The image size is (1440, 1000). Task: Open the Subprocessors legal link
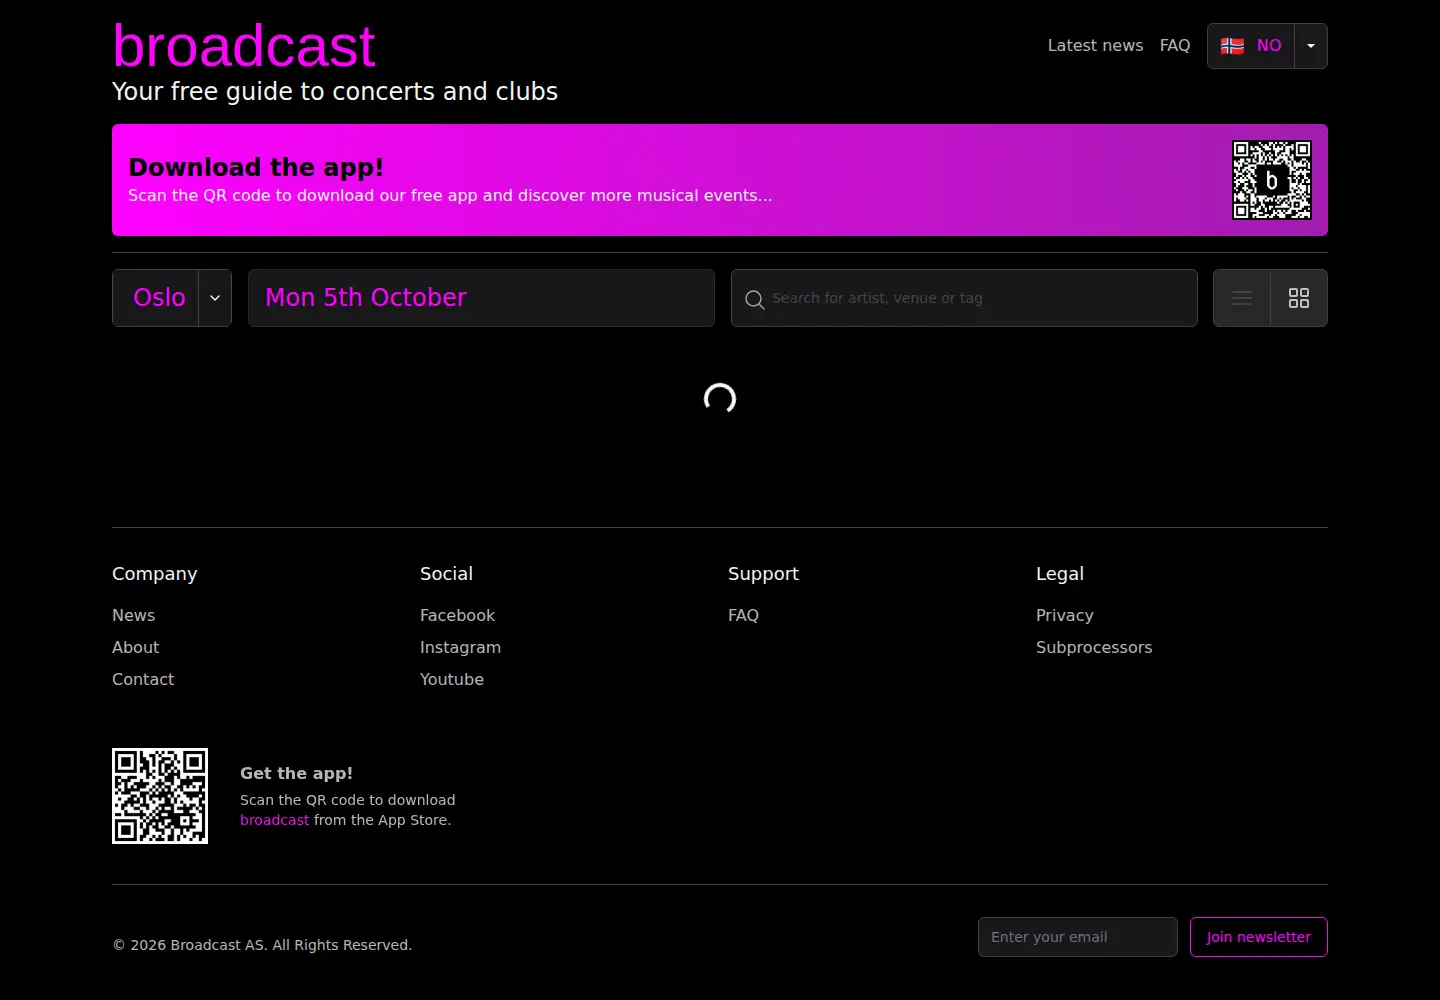pos(1094,647)
